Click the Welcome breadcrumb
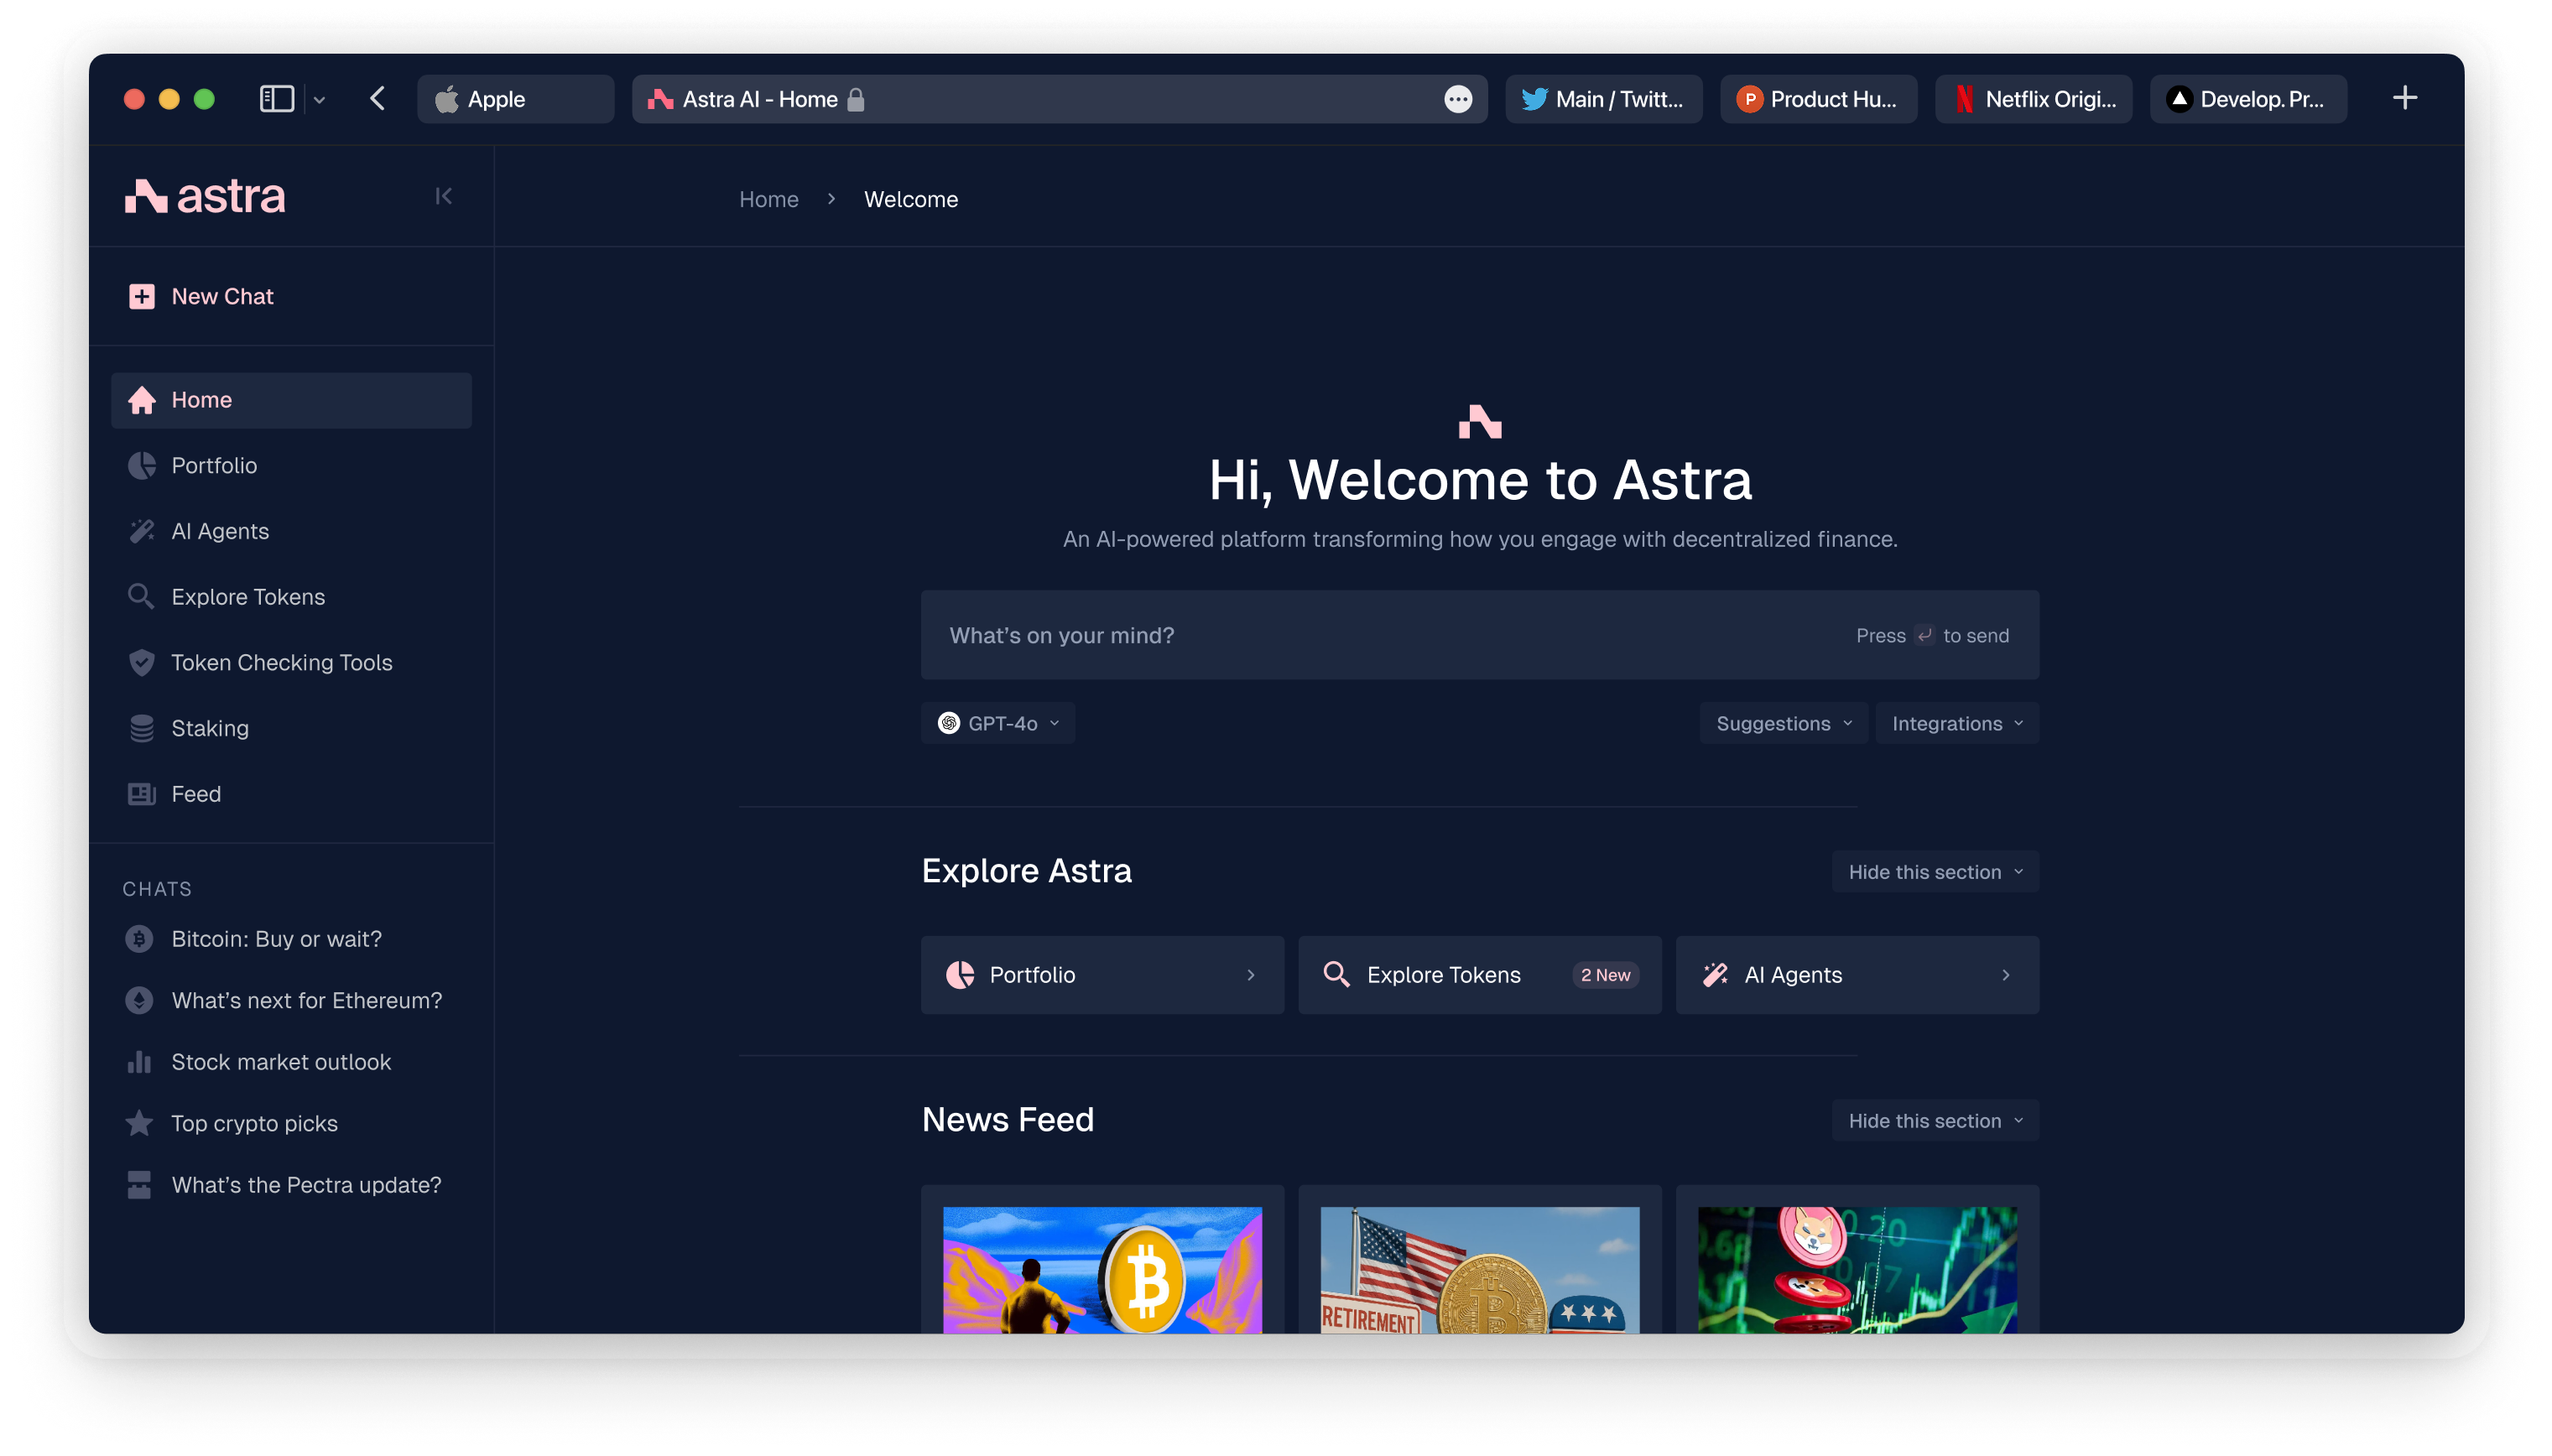 (911, 199)
